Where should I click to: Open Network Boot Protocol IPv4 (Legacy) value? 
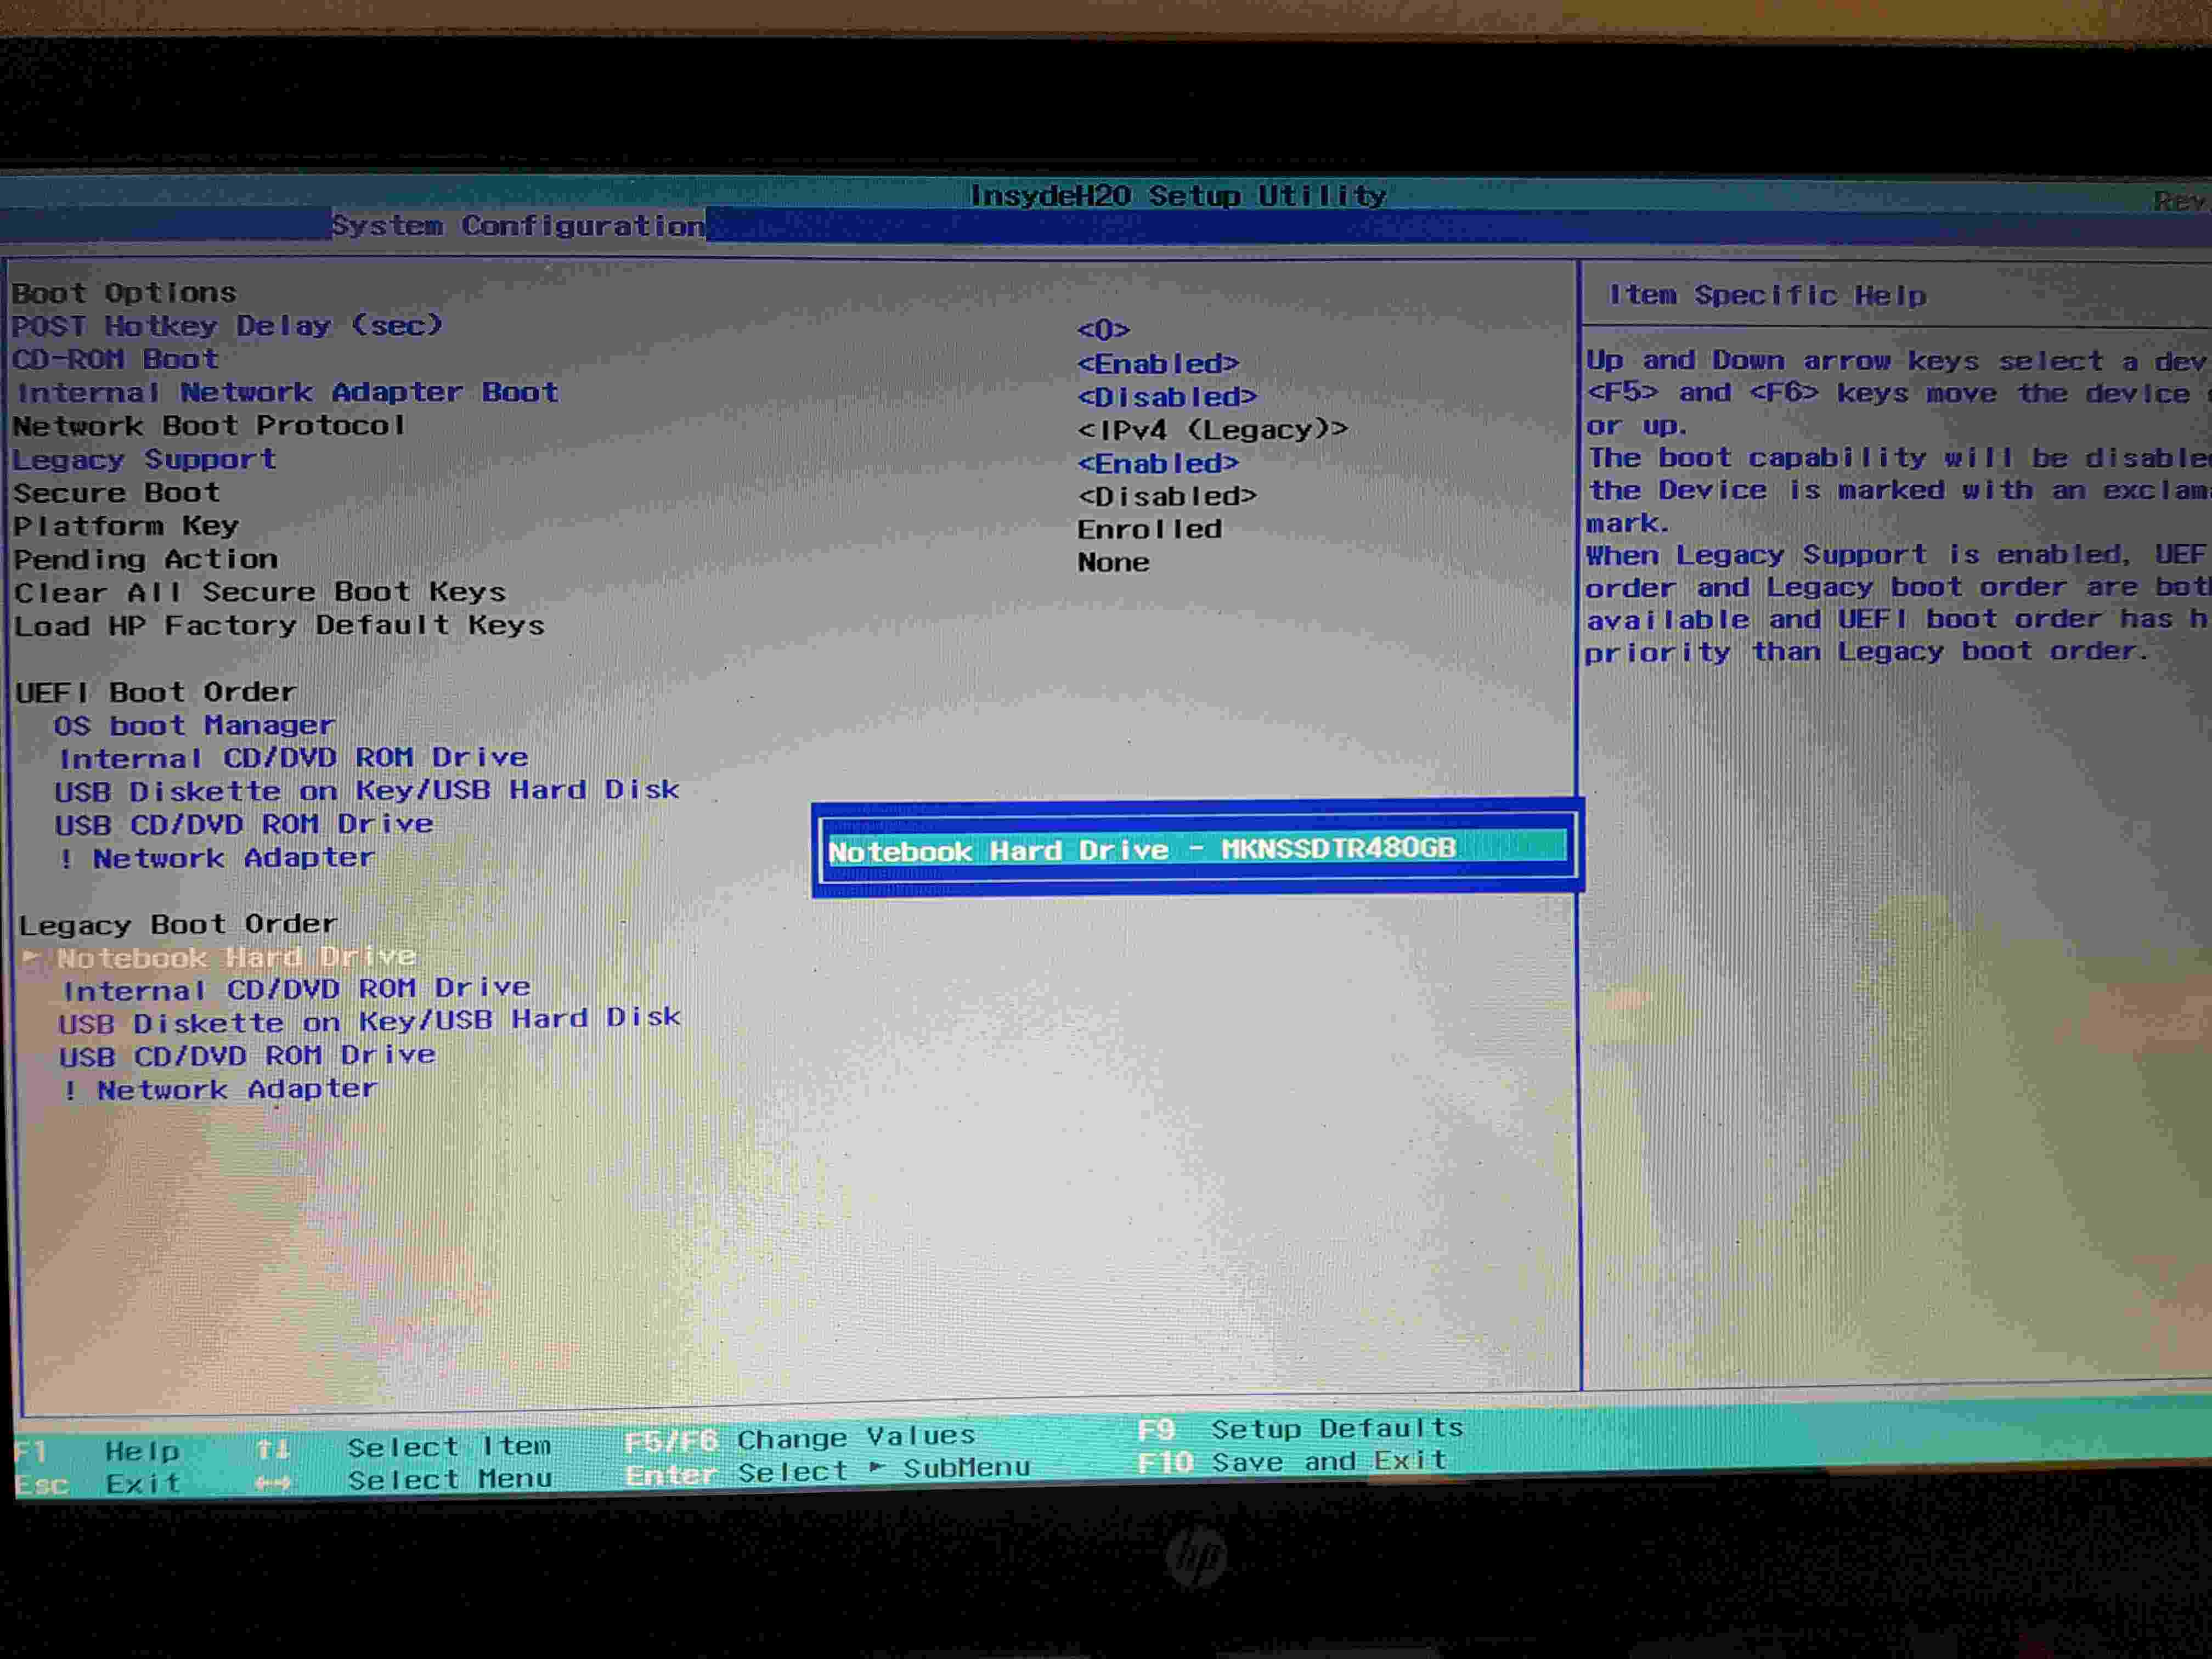[1212, 430]
